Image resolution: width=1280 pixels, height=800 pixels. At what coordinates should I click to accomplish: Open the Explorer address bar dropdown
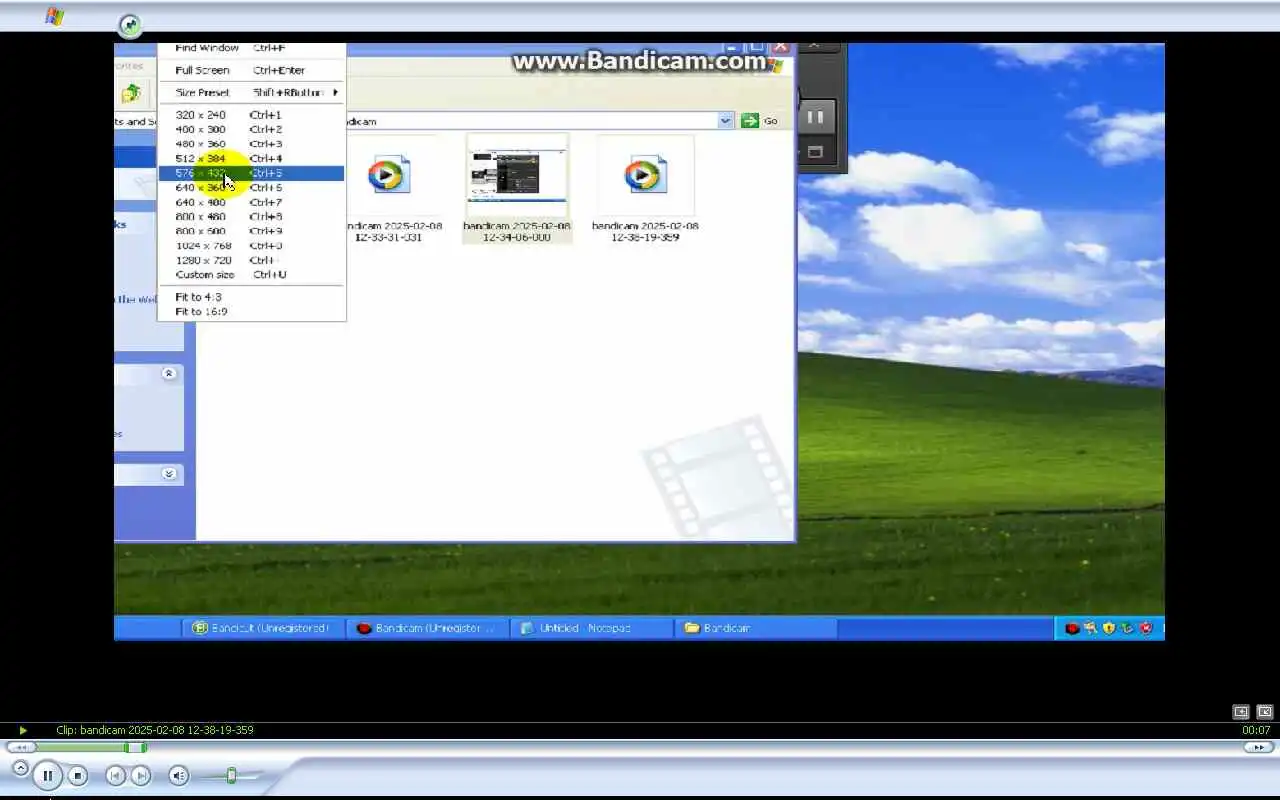point(726,121)
